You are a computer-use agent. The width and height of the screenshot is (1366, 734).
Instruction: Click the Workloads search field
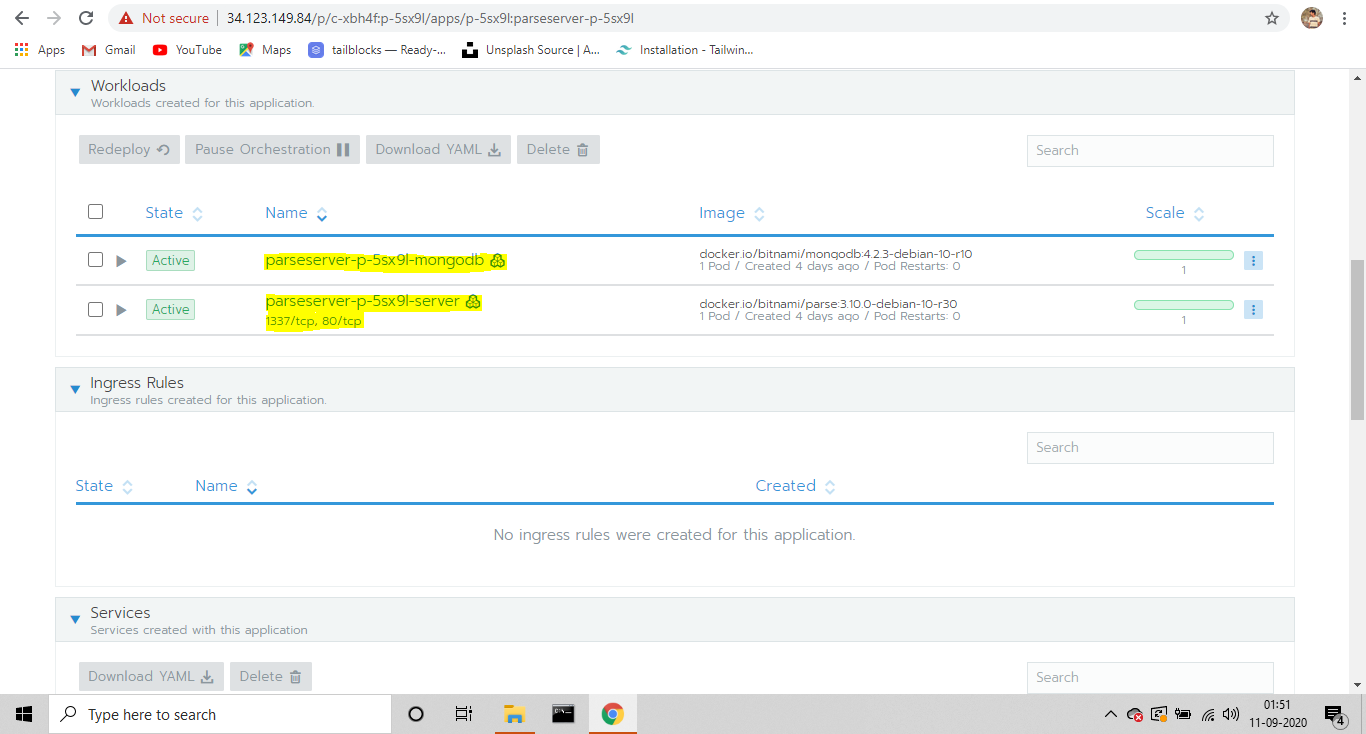1150,150
